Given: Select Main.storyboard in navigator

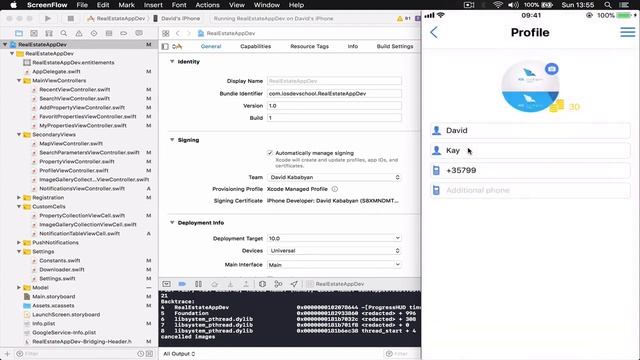Looking at the screenshot, I should coord(53,296).
